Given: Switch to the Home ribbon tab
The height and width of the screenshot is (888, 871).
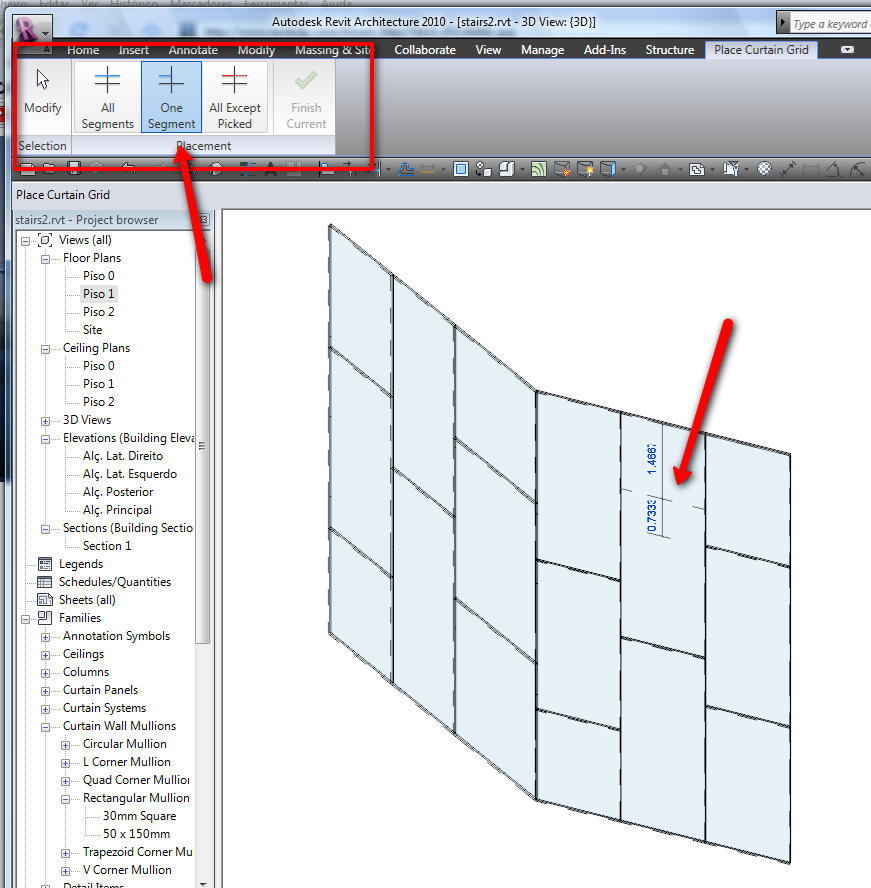Looking at the screenshot, I should click(83, 50).
